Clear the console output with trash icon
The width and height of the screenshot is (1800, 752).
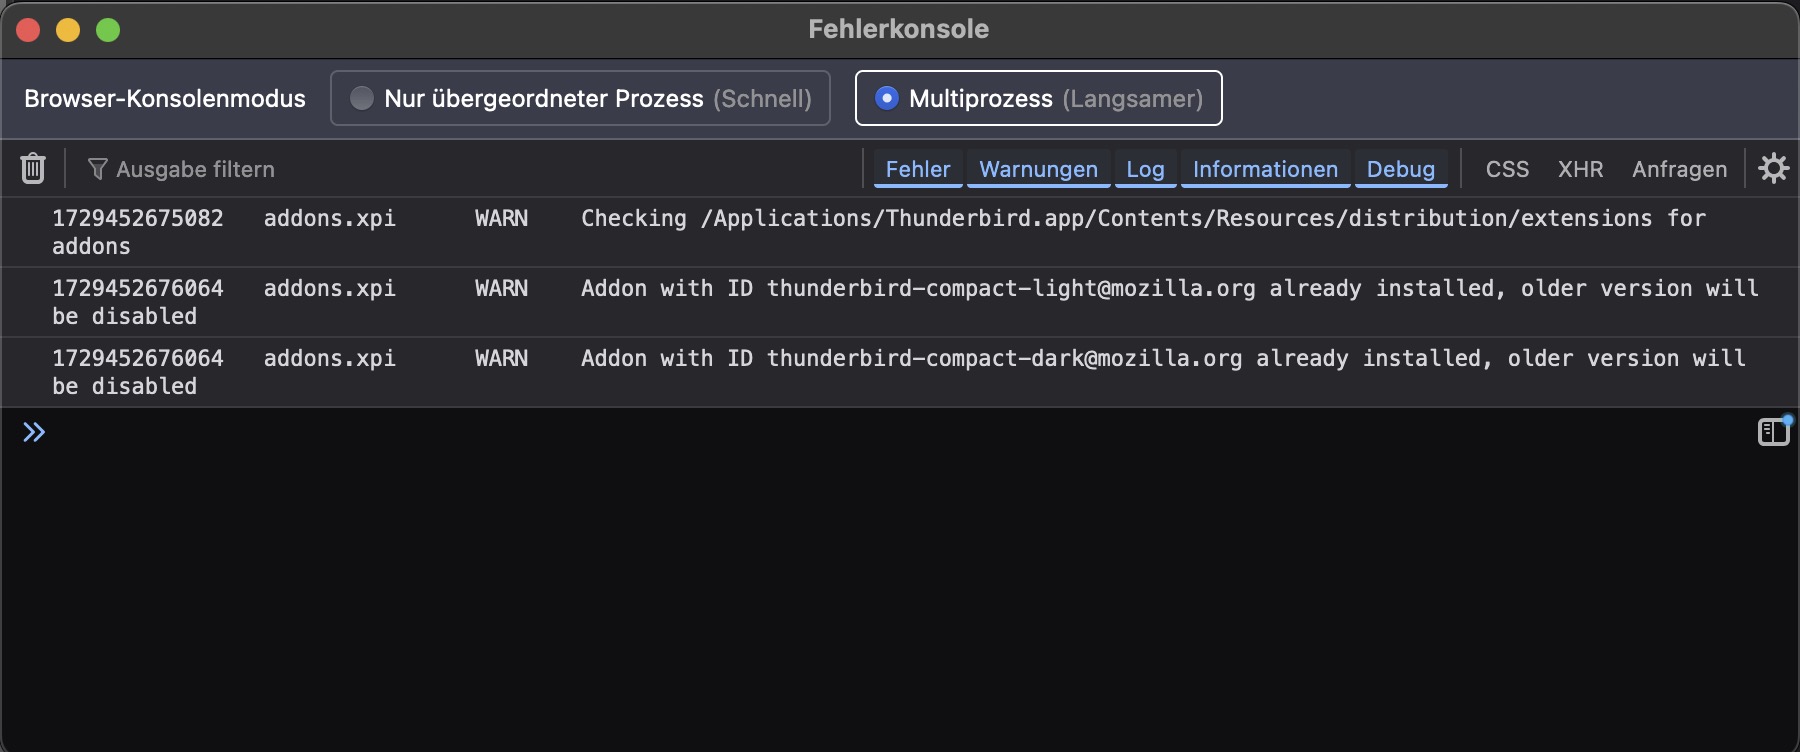[x=33, y=168]
